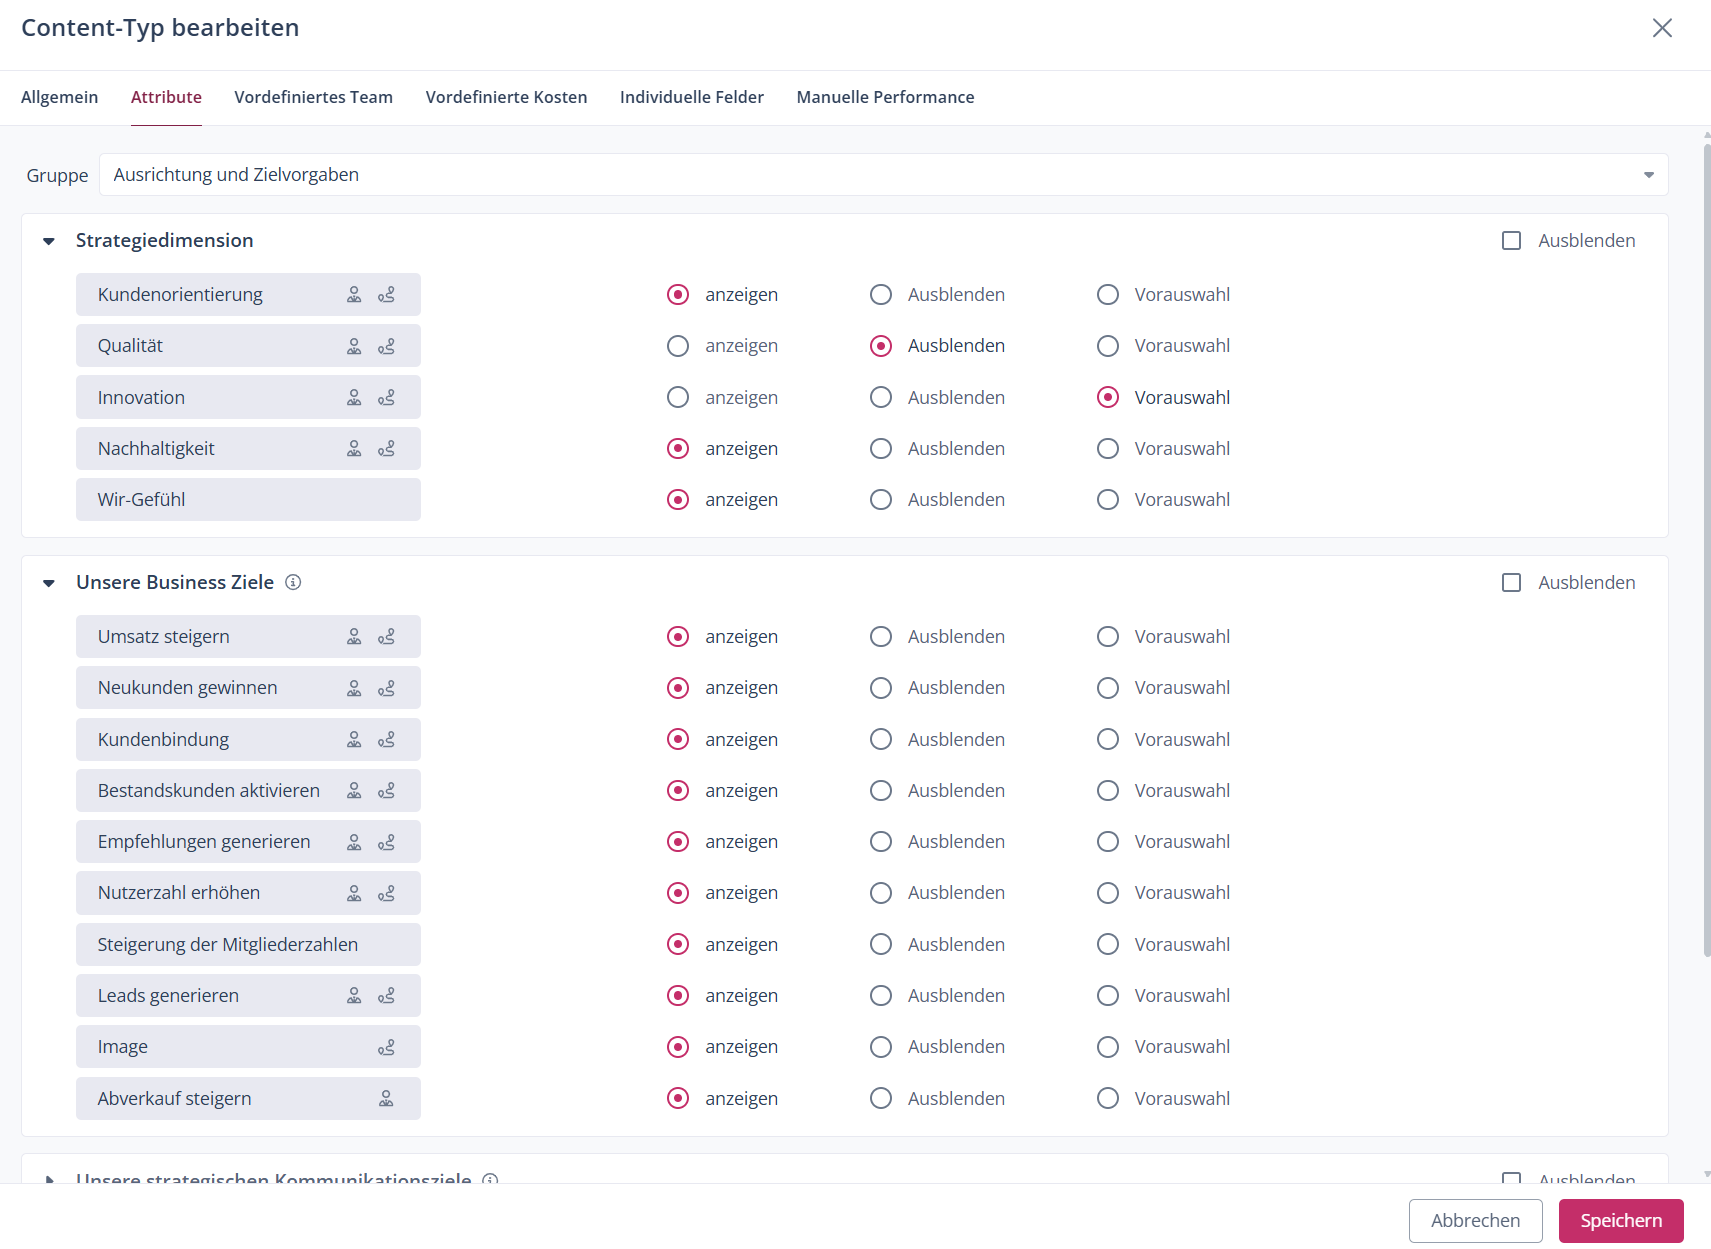Switch to the Vordefiniertes Team tab
Screen dimensions: 1711x1249
(x=313, y=97)
